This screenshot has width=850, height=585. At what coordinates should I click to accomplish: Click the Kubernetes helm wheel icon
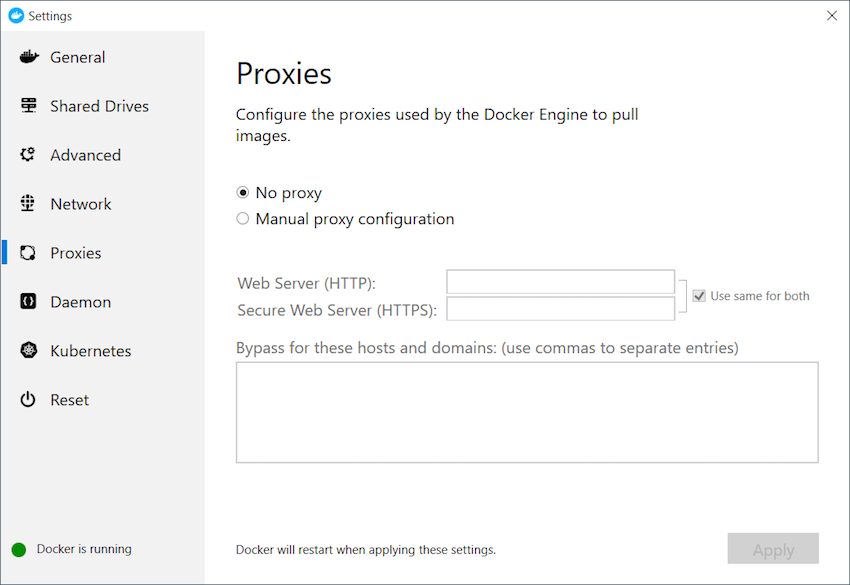tap(29, 350)
